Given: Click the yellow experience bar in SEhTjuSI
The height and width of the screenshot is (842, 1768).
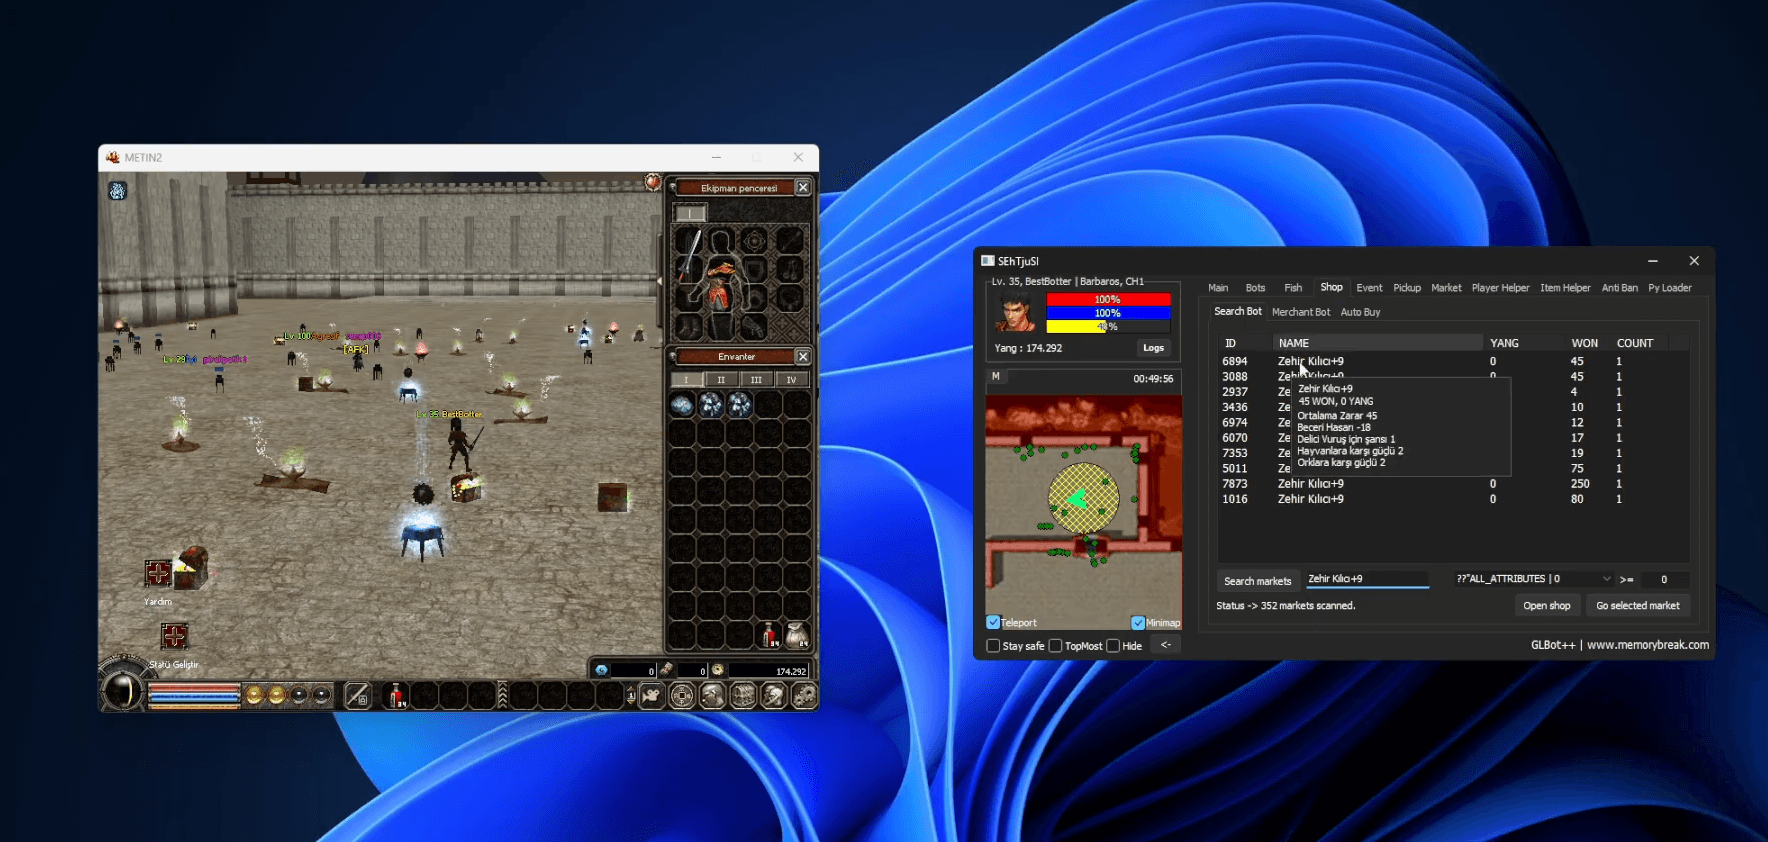Looking at the screenshot, I should (1108, 326).
